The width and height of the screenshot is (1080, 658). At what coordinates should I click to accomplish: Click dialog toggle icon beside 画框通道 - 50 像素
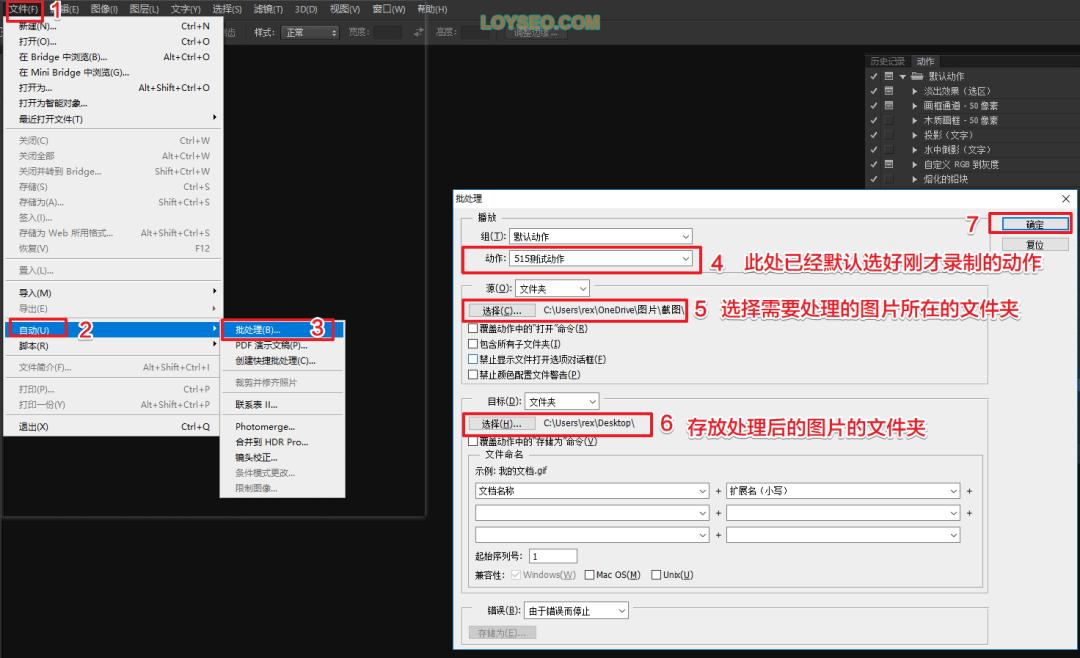(x=888, y=106)
